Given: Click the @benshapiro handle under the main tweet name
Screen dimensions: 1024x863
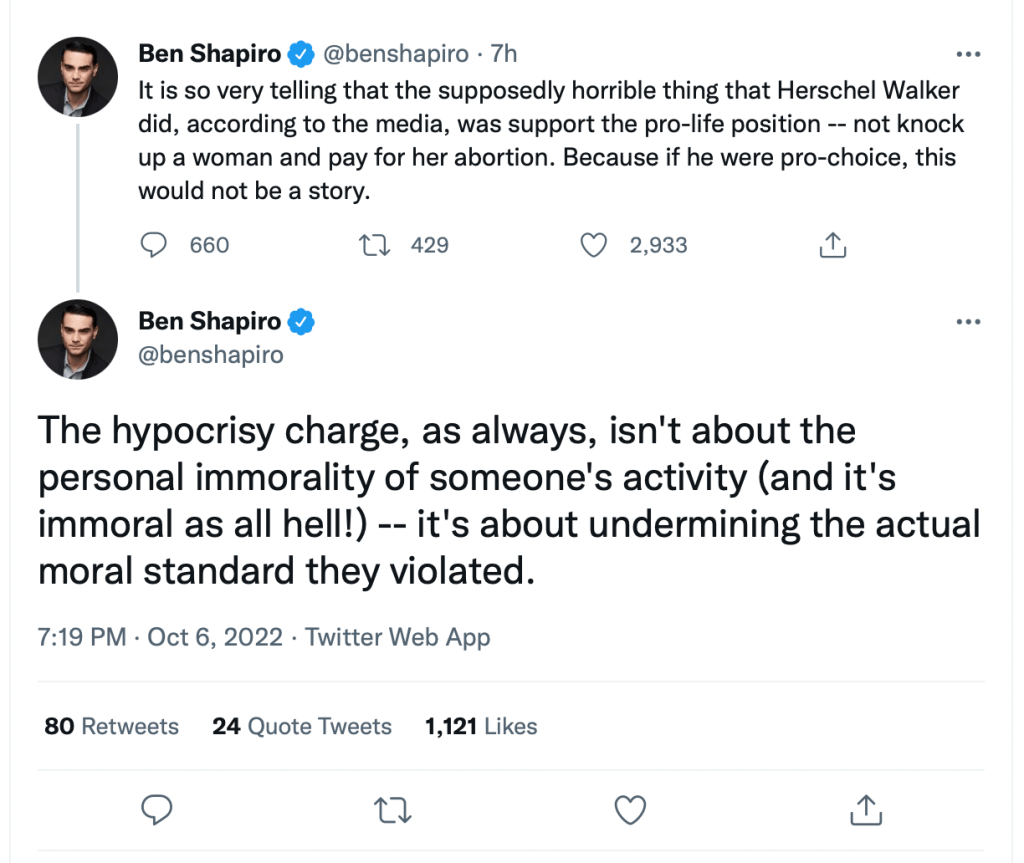Looking at the screenshot, I should [x=211, y=354].
